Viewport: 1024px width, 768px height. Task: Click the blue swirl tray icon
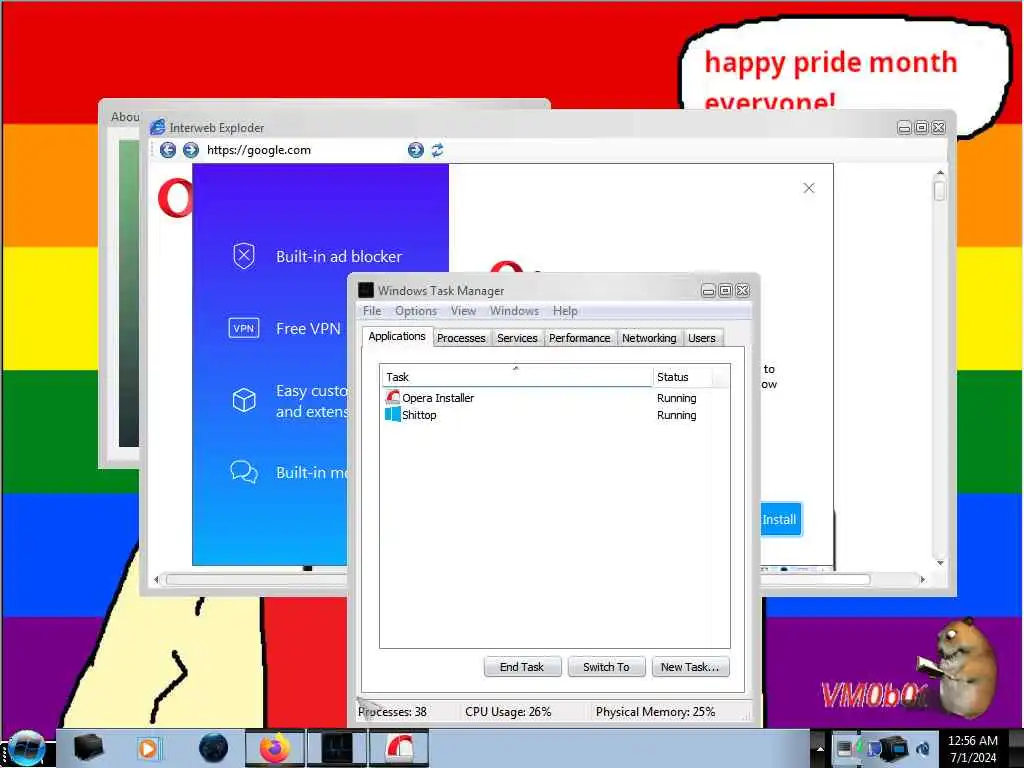point(923,748)
